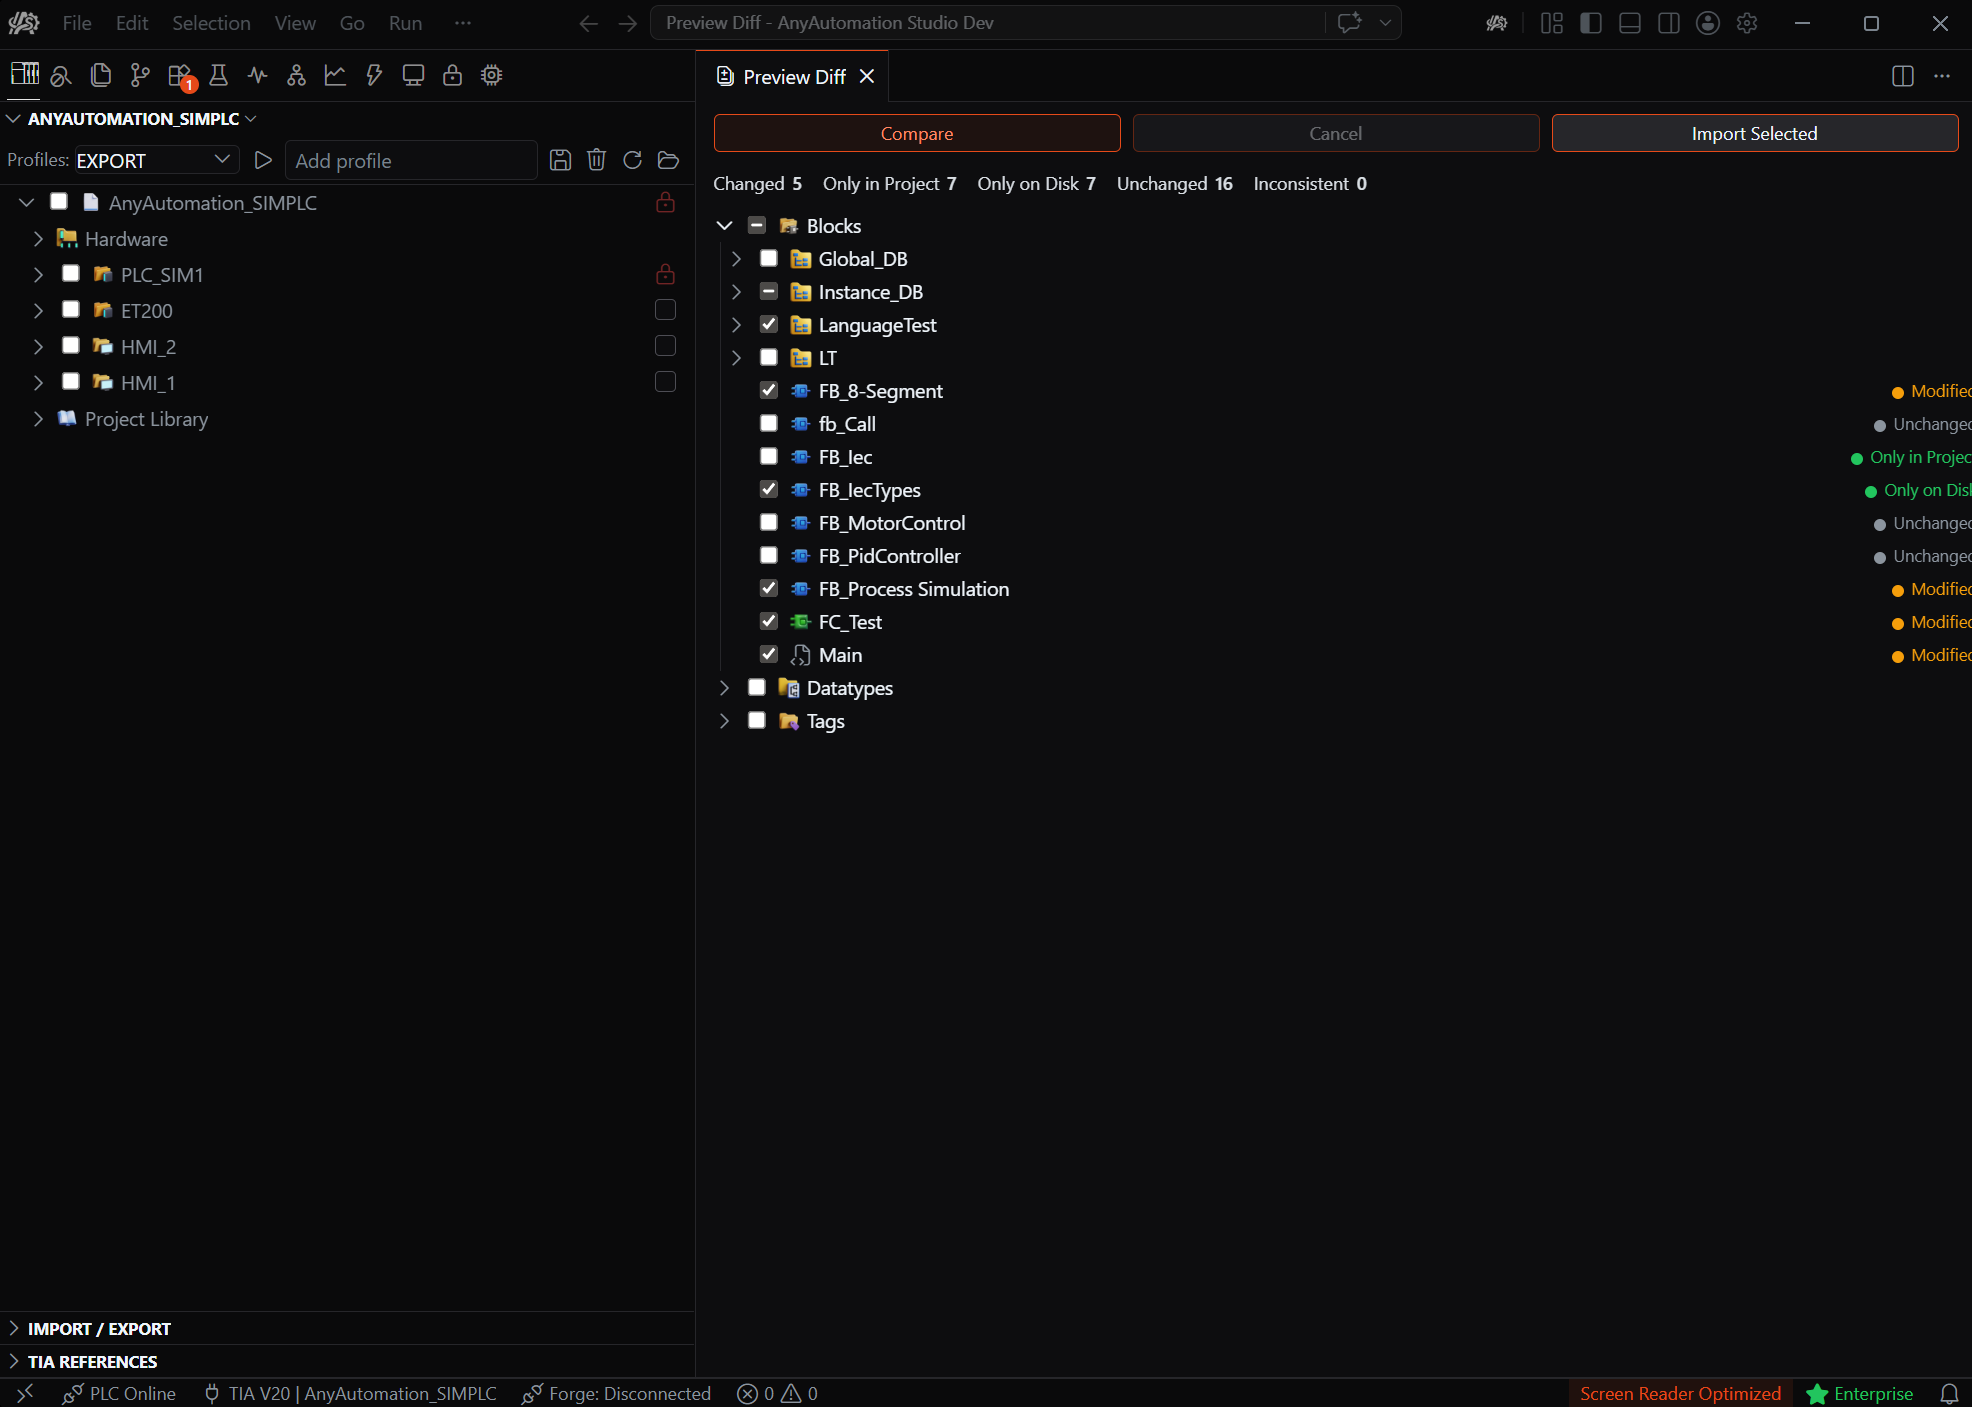Toggle the bottom panel icon

click(x=1630, y=23)
